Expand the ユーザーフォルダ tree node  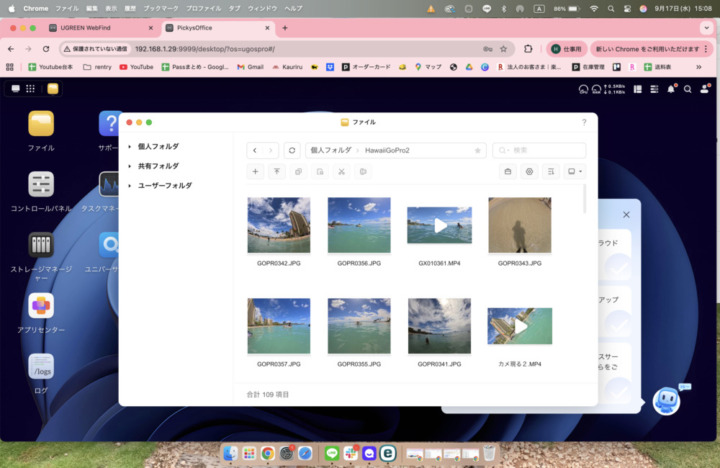130,185
